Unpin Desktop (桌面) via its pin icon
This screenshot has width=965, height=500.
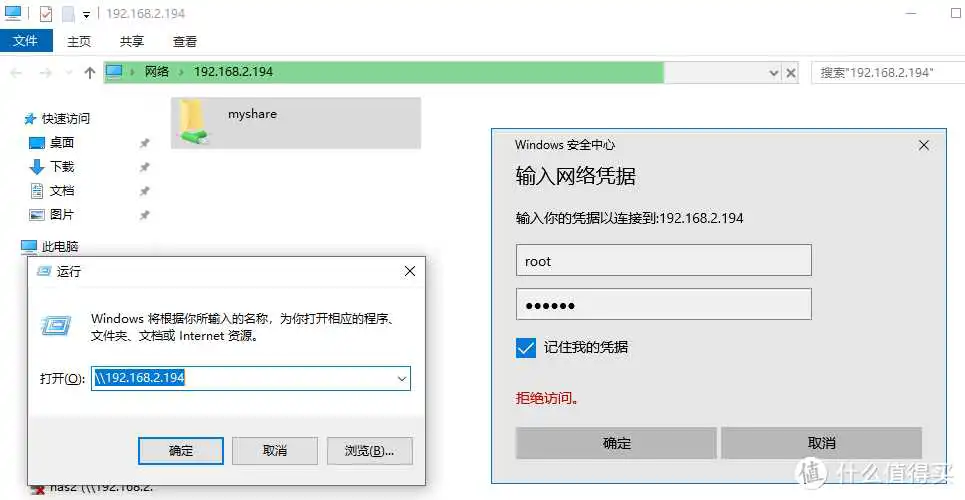point(145,143)
